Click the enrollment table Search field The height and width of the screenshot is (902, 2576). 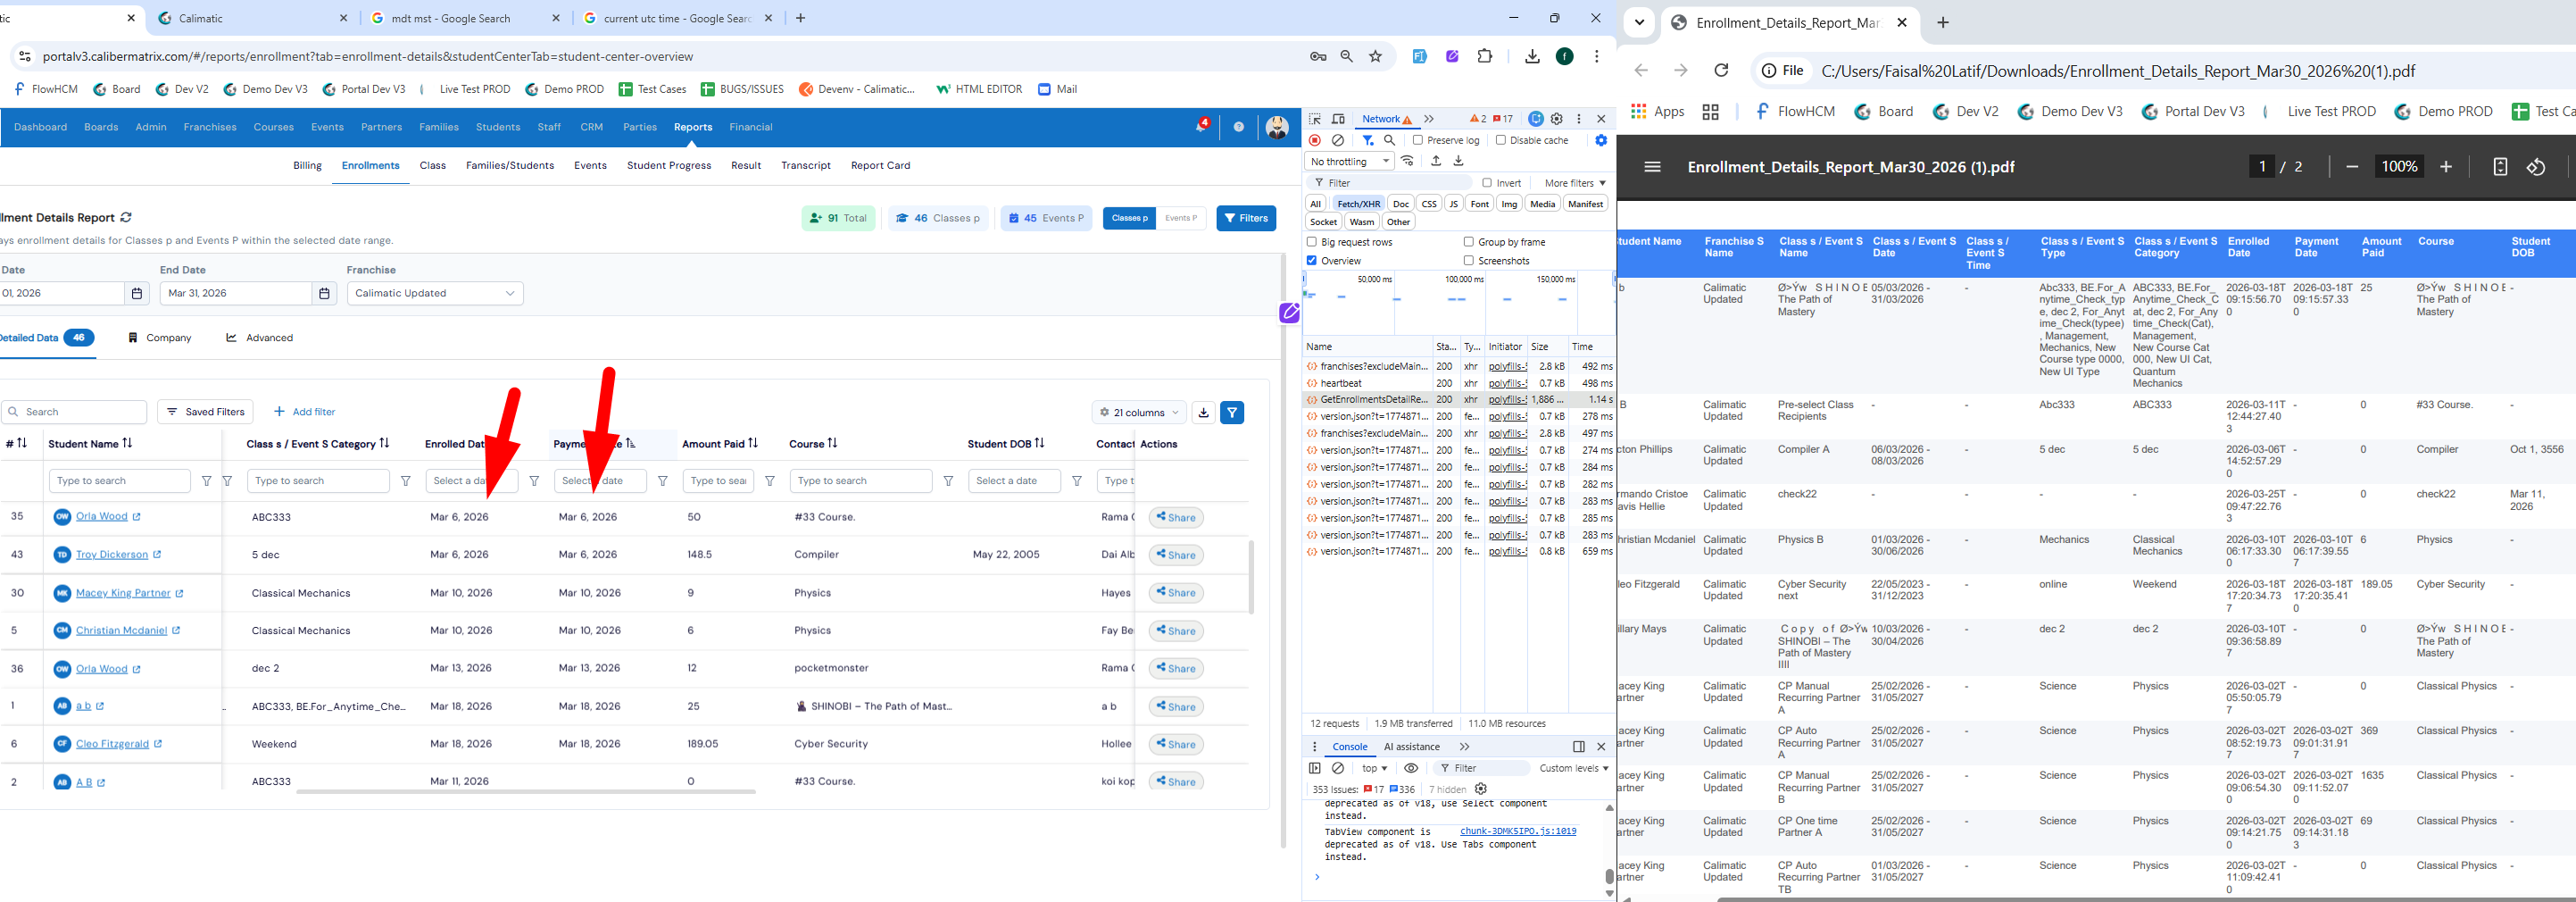click(x=75, y=412)
